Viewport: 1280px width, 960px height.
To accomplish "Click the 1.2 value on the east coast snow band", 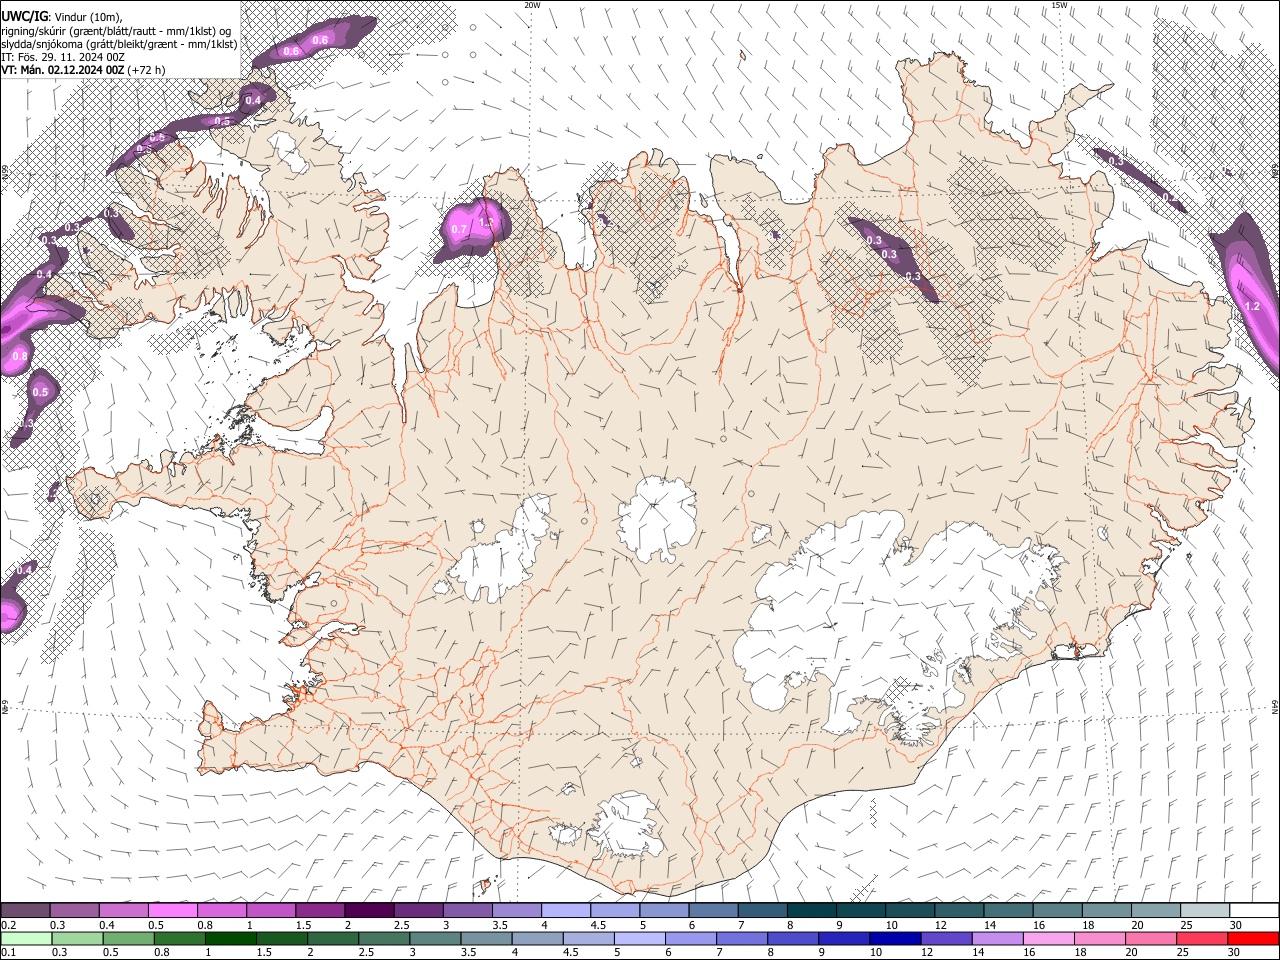I will tap(1251, 306).
